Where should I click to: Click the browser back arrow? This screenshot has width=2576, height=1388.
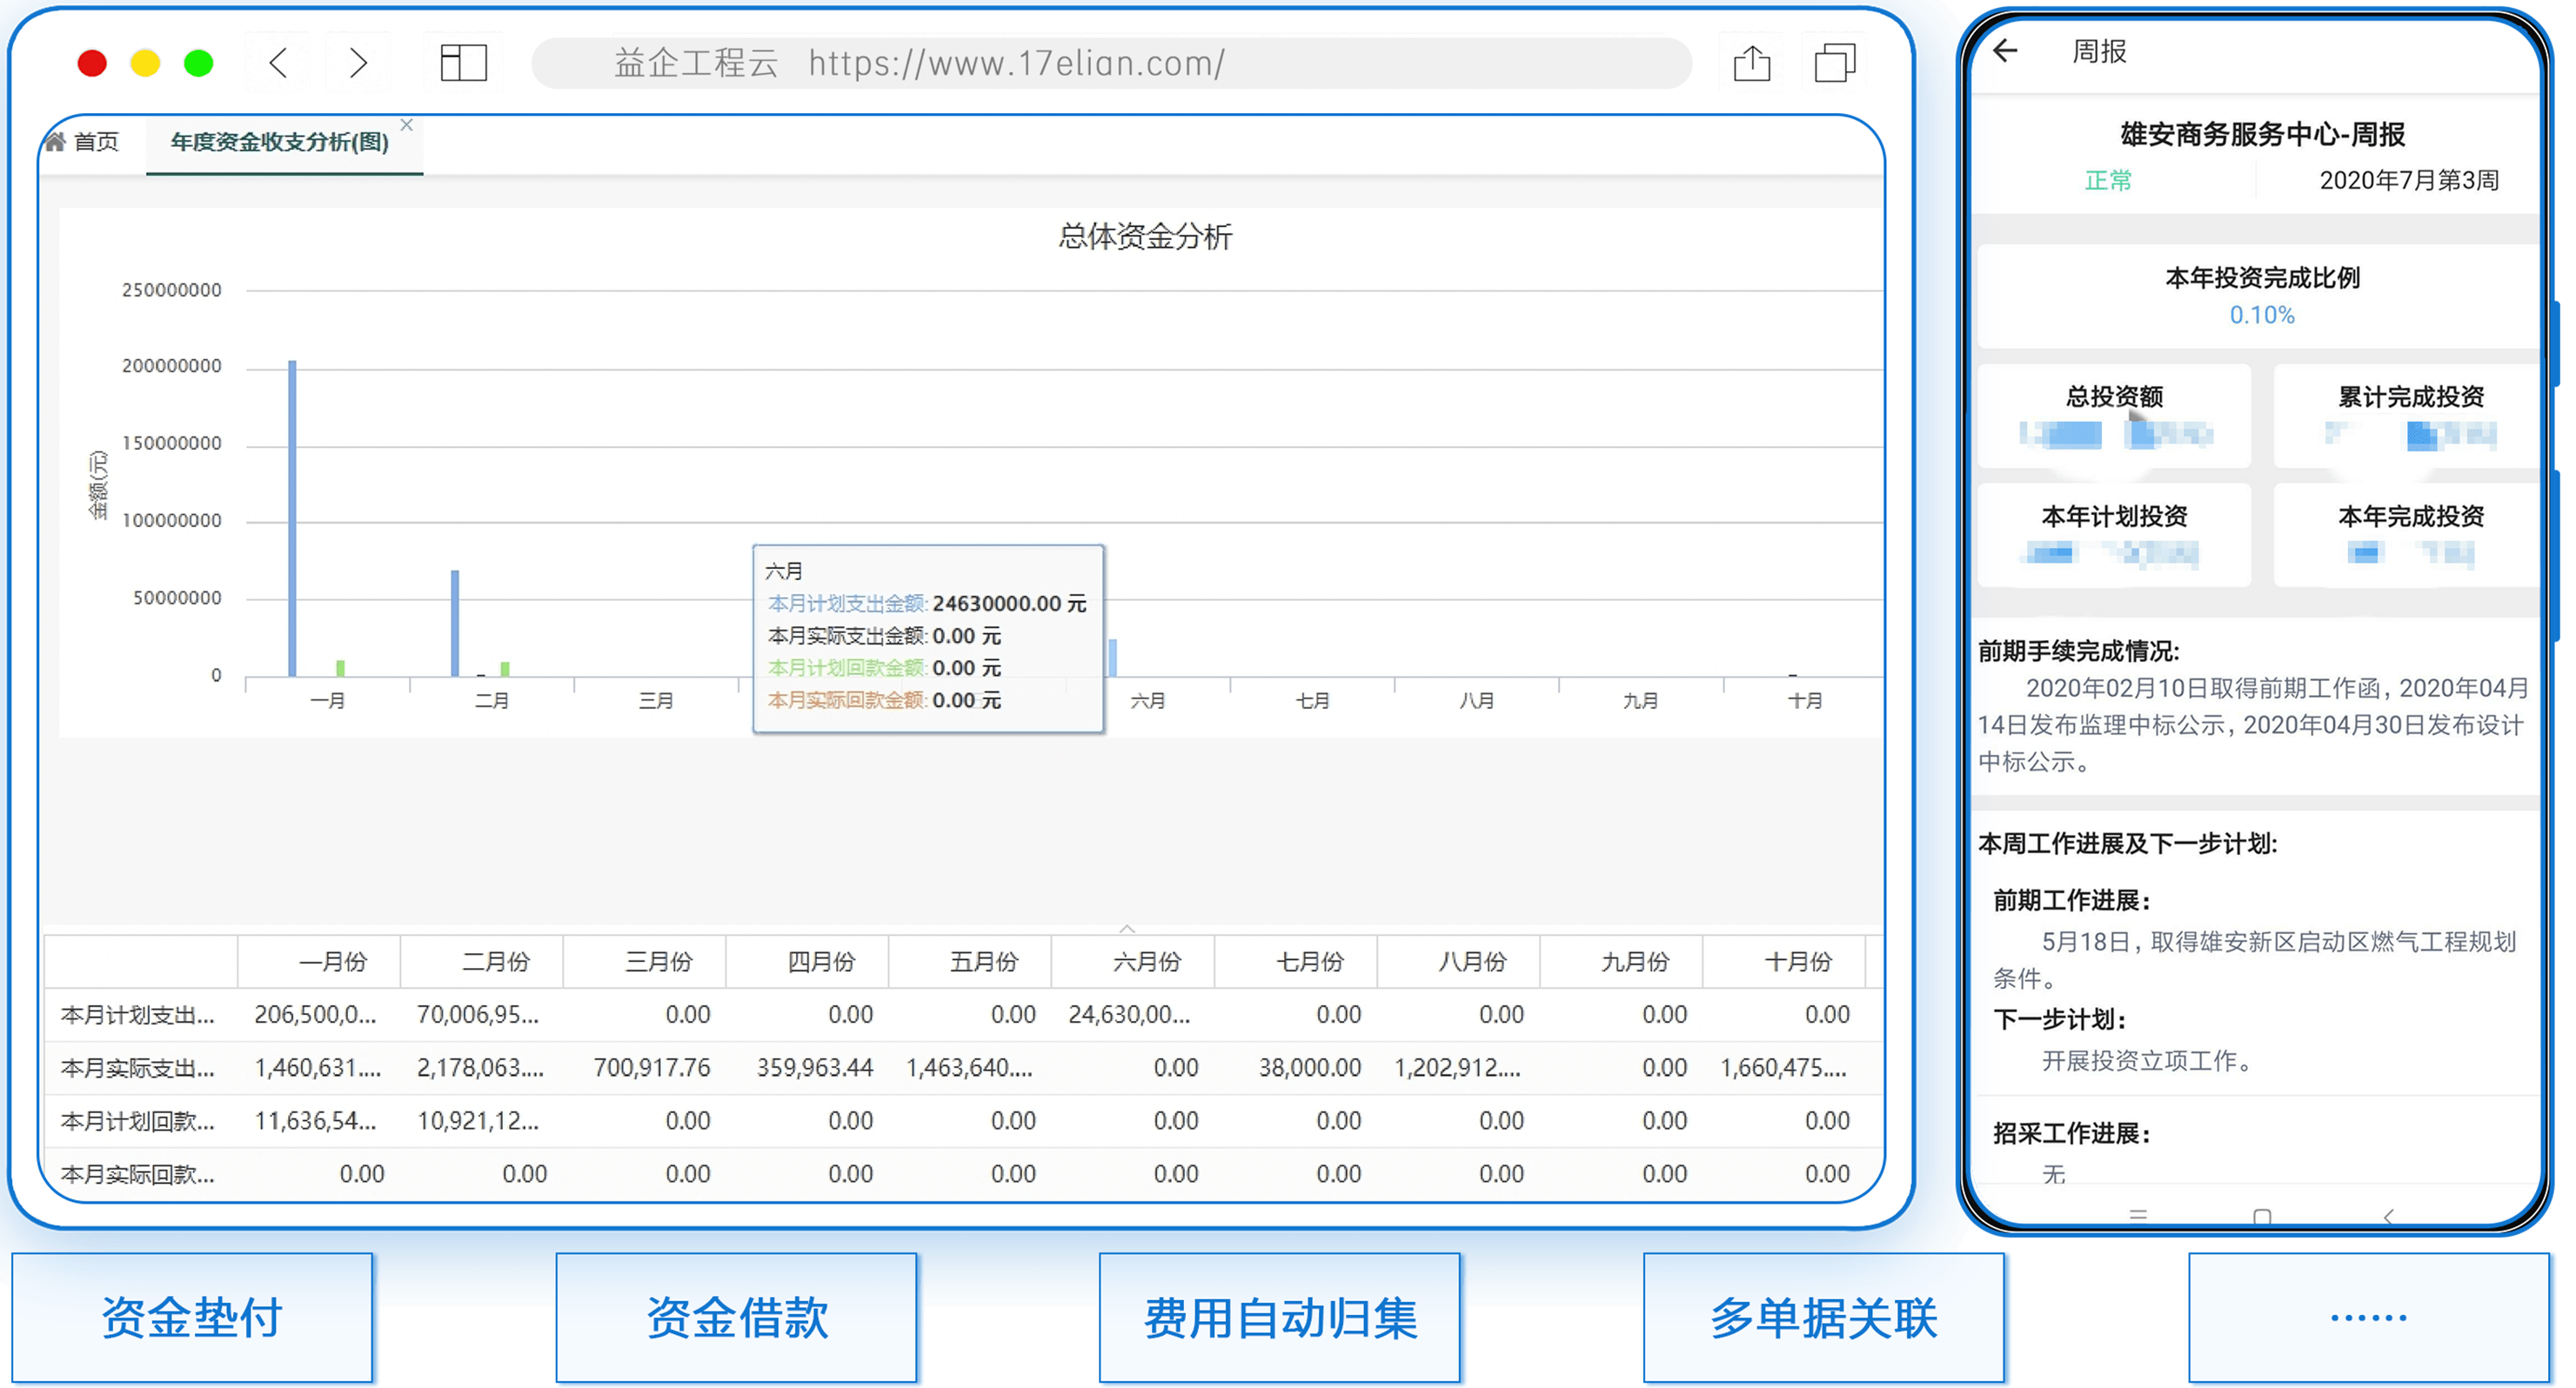(x=279, y=63)
